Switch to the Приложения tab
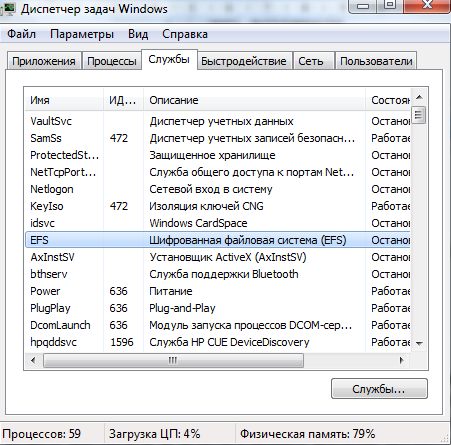 tap(44, 61)
